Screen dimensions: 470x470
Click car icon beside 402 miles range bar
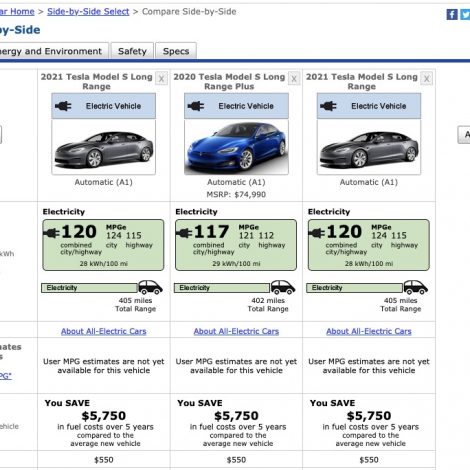point(283,287)
